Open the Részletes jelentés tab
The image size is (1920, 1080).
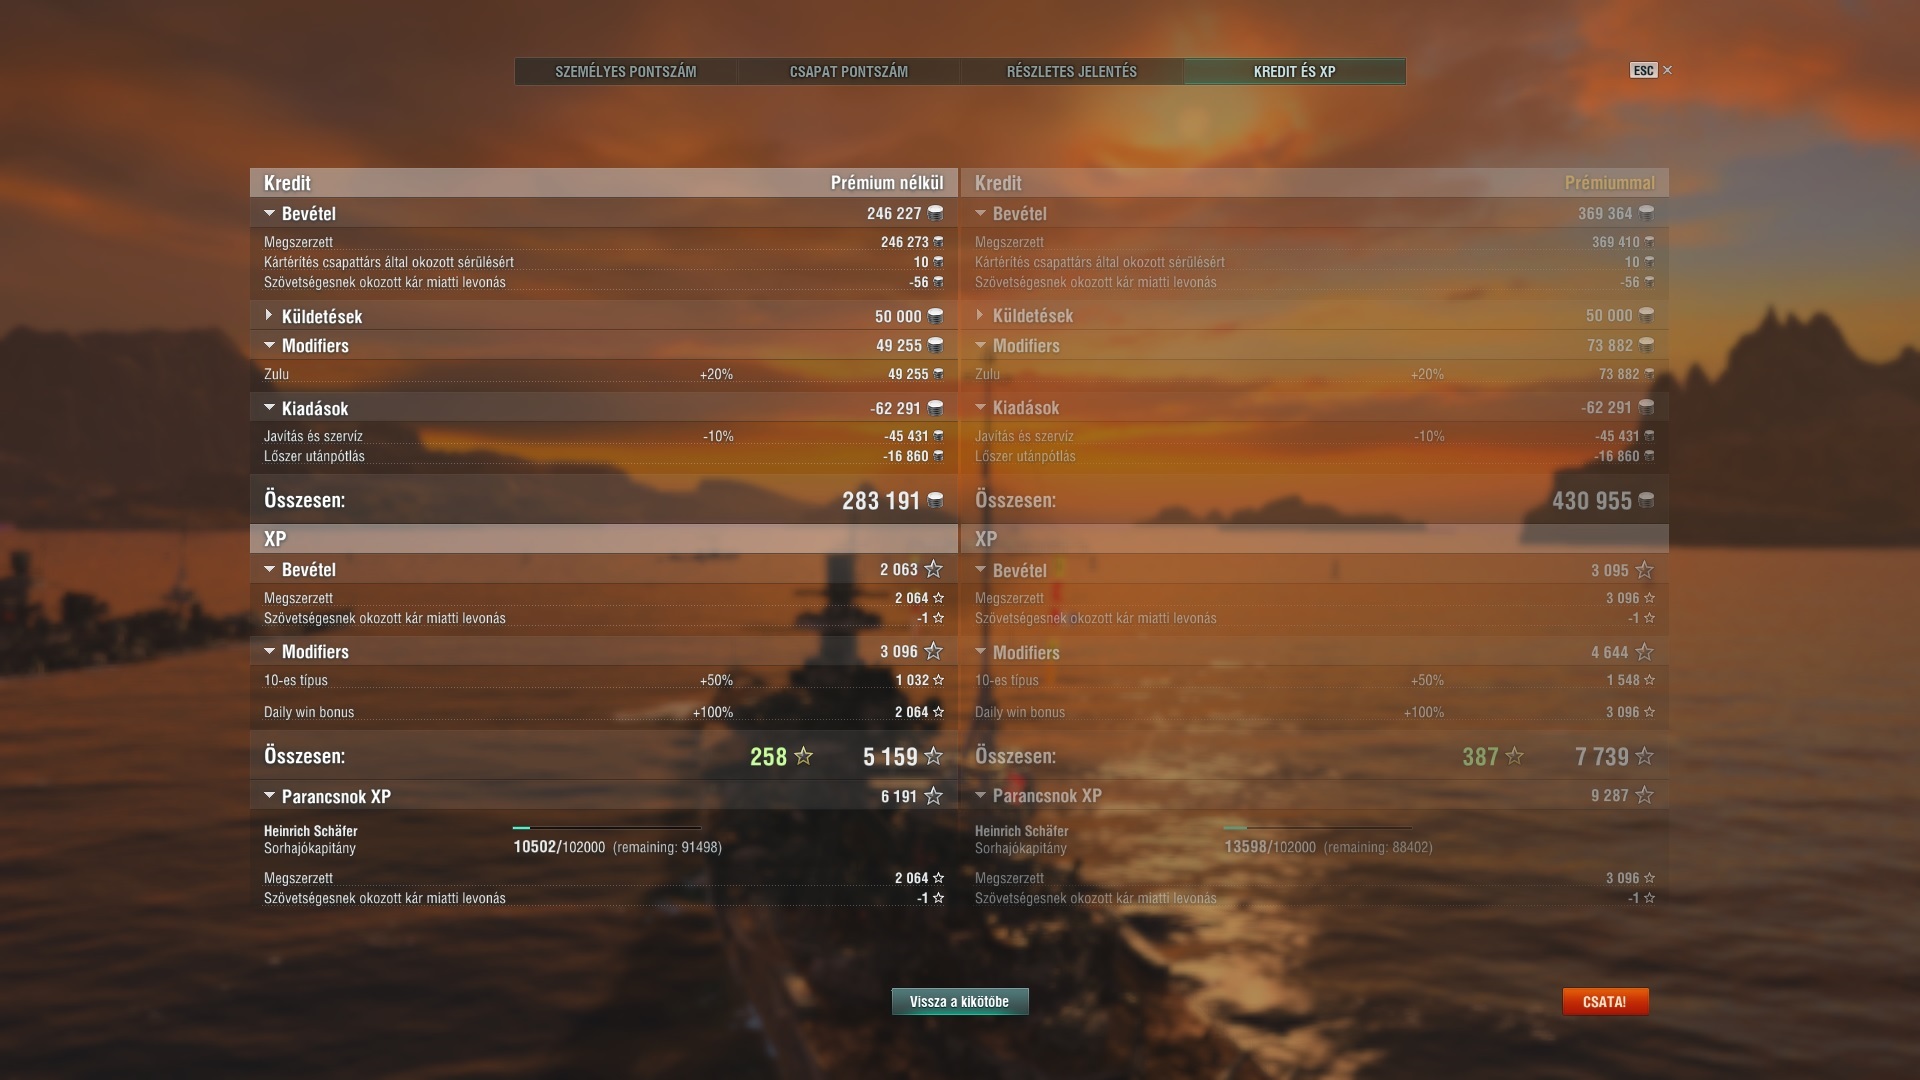1072,71
